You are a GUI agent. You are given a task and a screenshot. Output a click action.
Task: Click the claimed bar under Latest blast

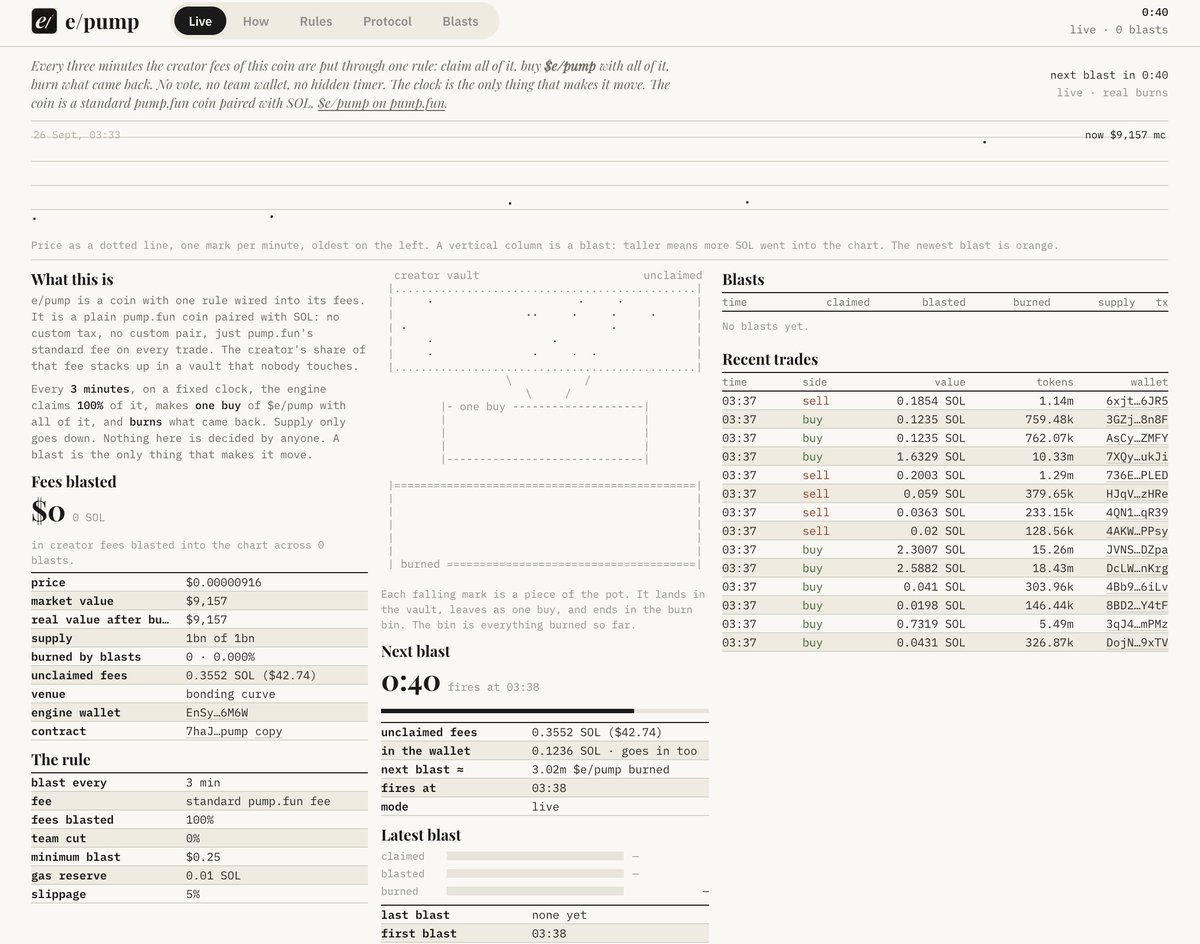point(535,856)
